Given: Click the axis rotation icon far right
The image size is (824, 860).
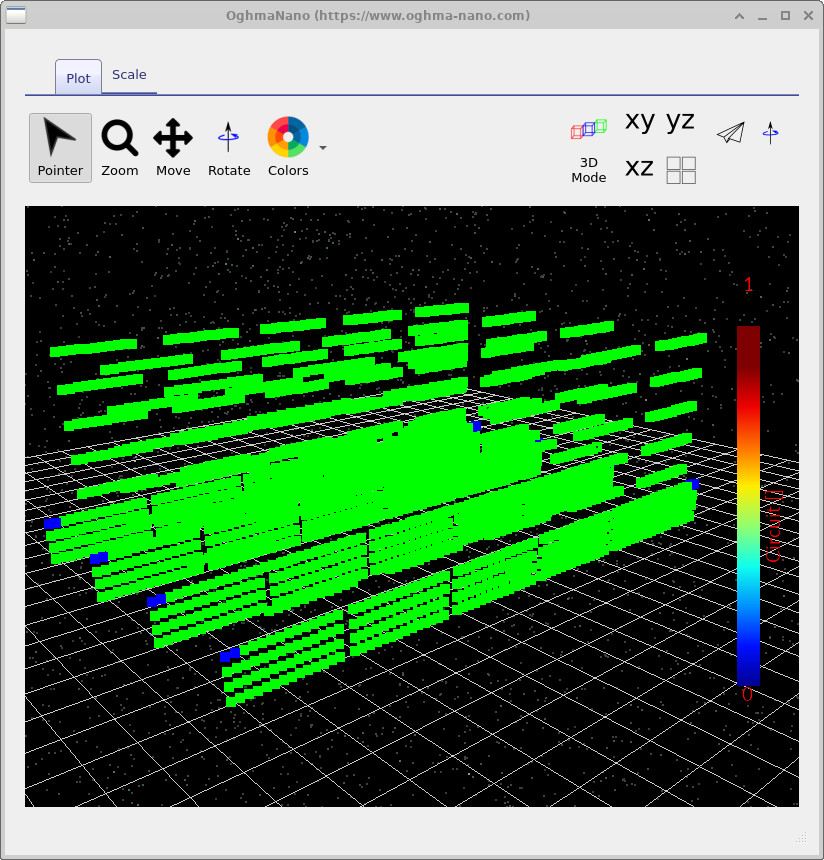Looking at the screenshot, I should tap(770, 132).
